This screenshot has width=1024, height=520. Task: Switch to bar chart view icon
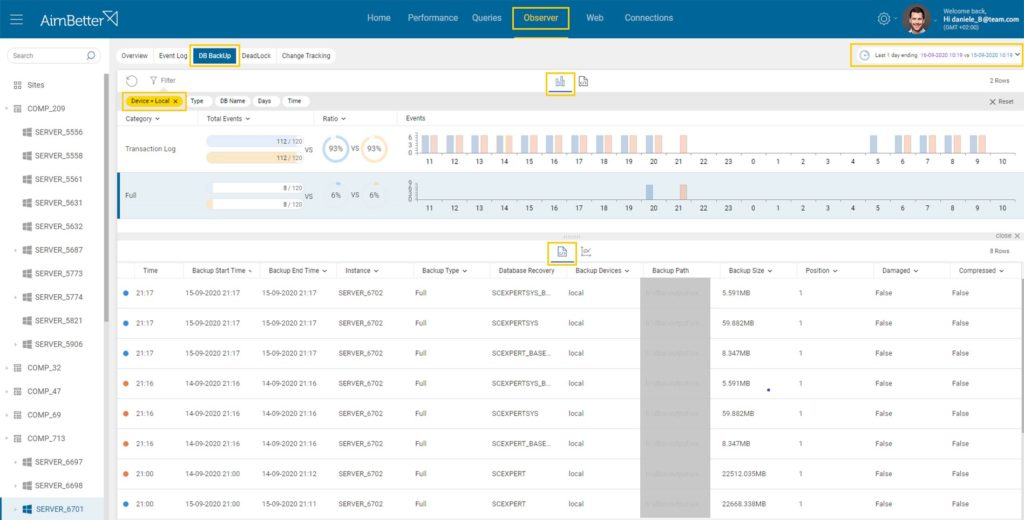tap(560, 81)
